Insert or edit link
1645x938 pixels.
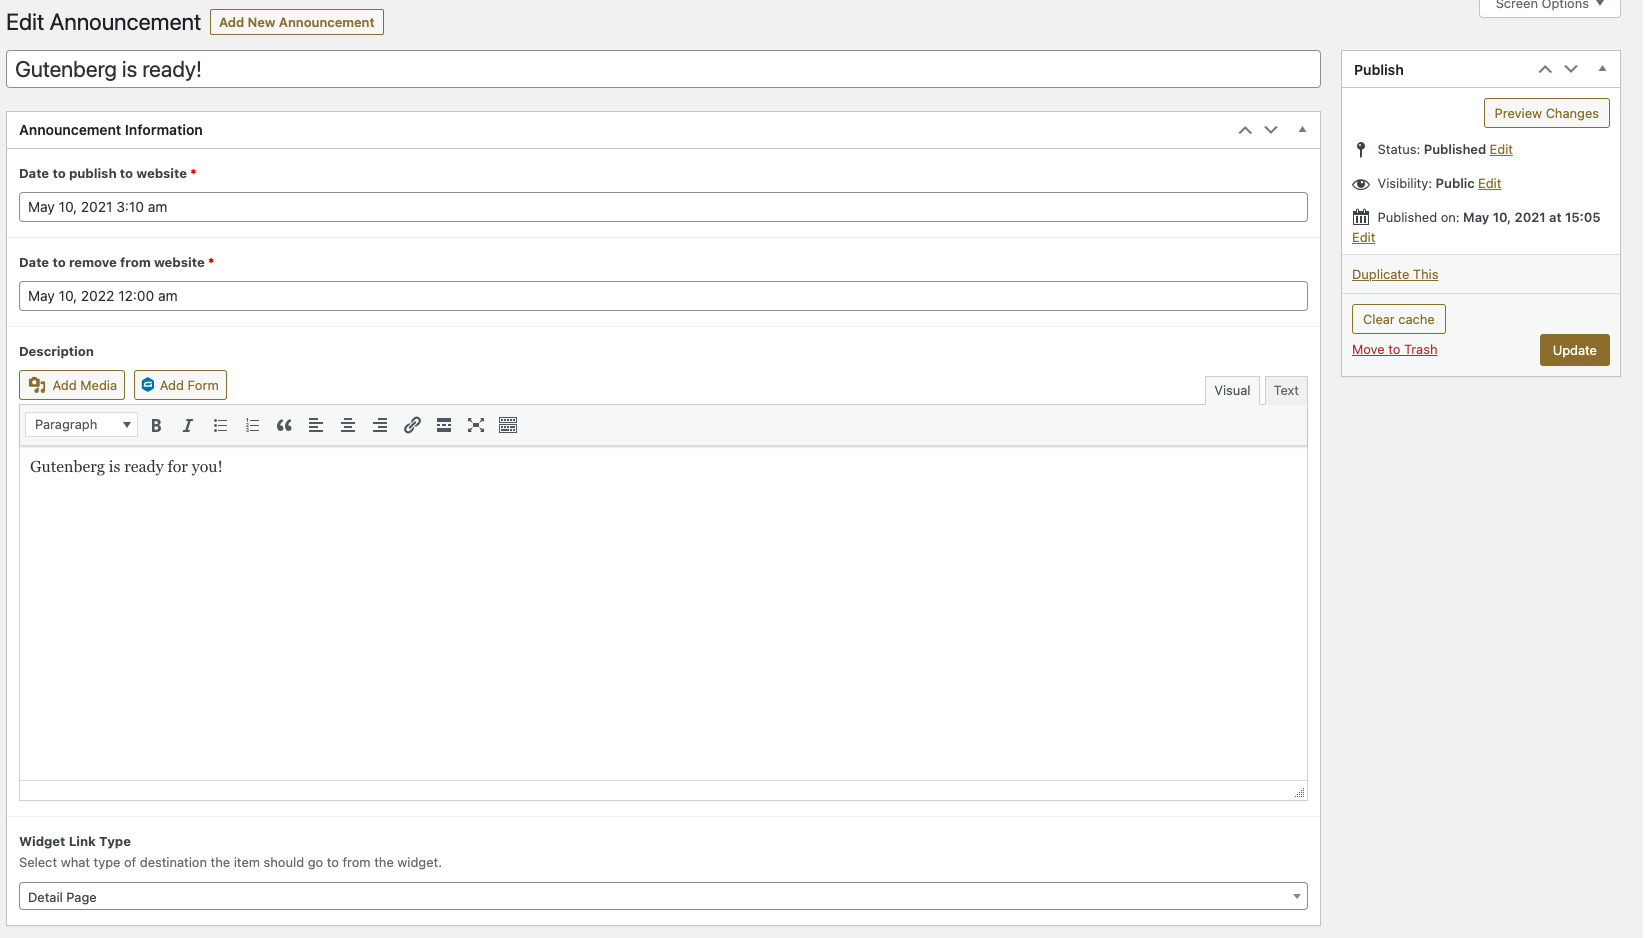[412, 425]
